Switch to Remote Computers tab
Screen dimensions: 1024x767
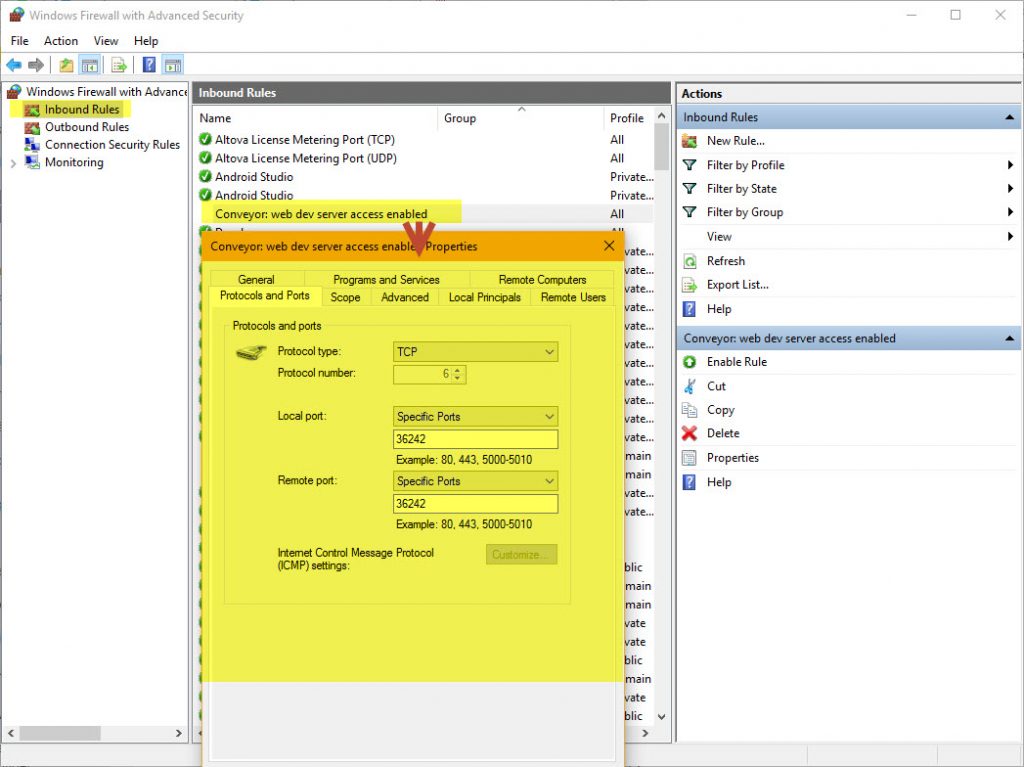pos(542,280)
